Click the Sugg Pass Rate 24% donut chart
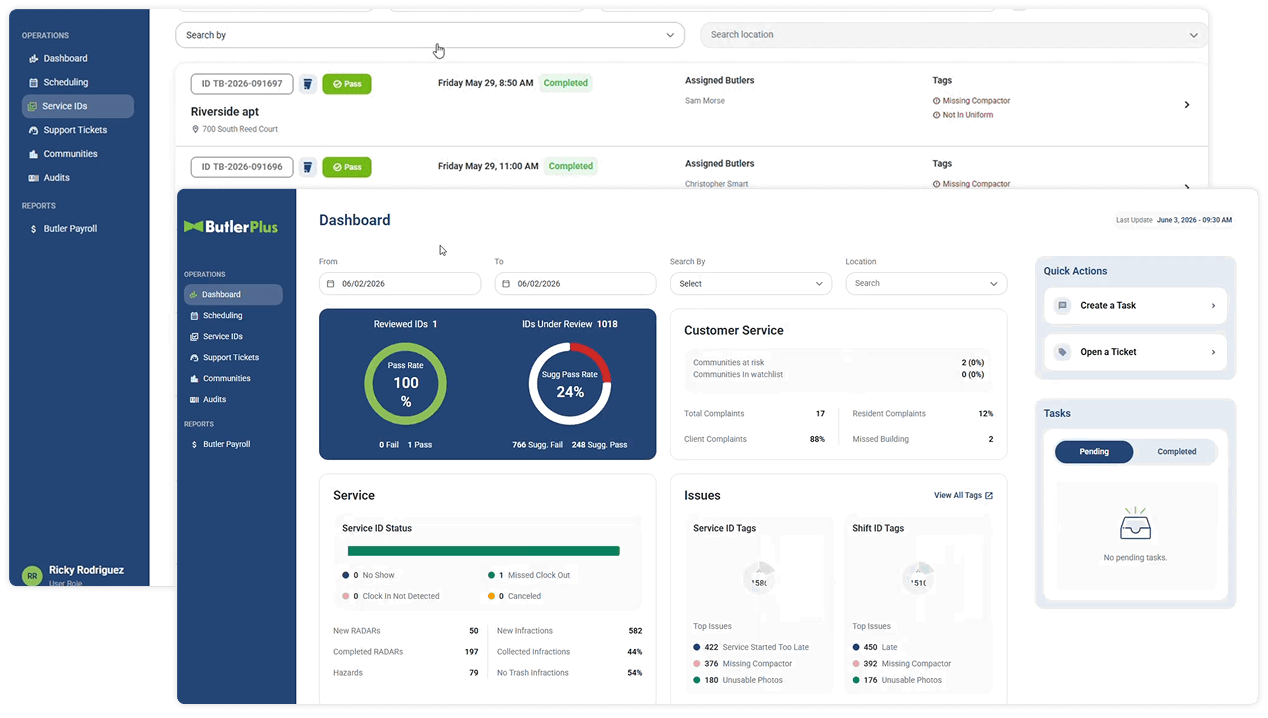 click(569, 384)
